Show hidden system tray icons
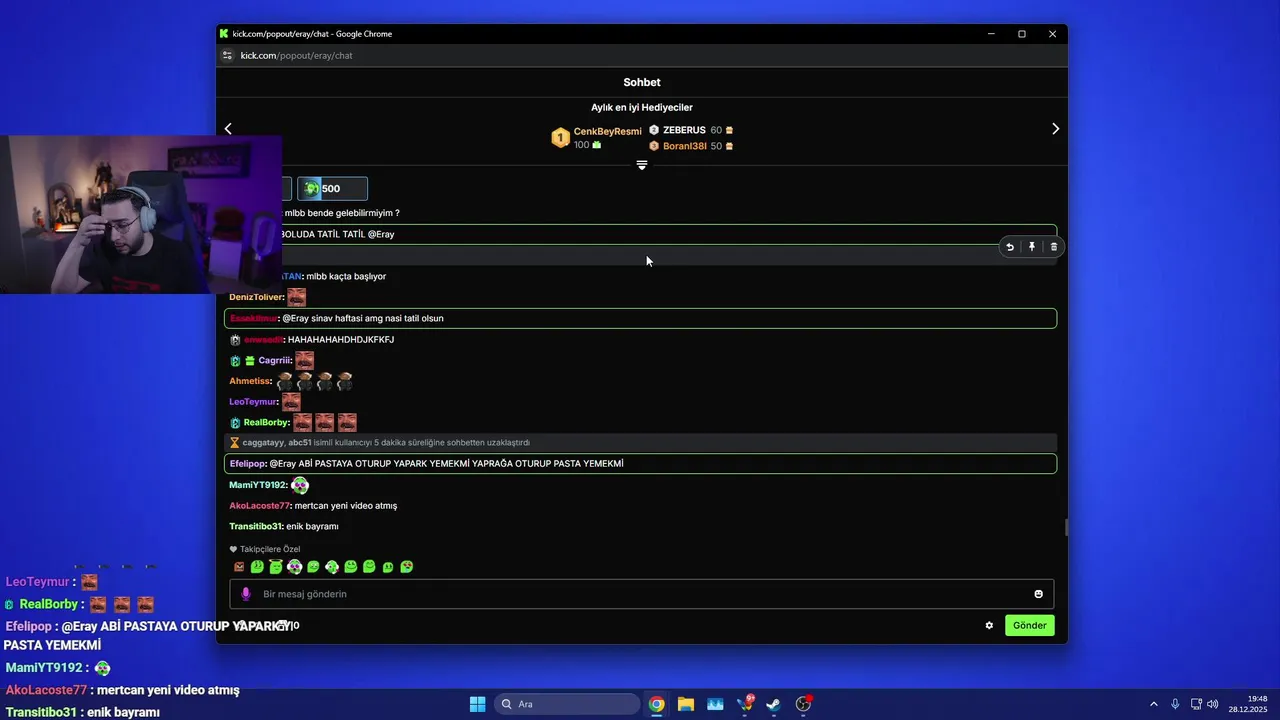This screenshot has width=1280, height=720. (x=1153, y=704)
